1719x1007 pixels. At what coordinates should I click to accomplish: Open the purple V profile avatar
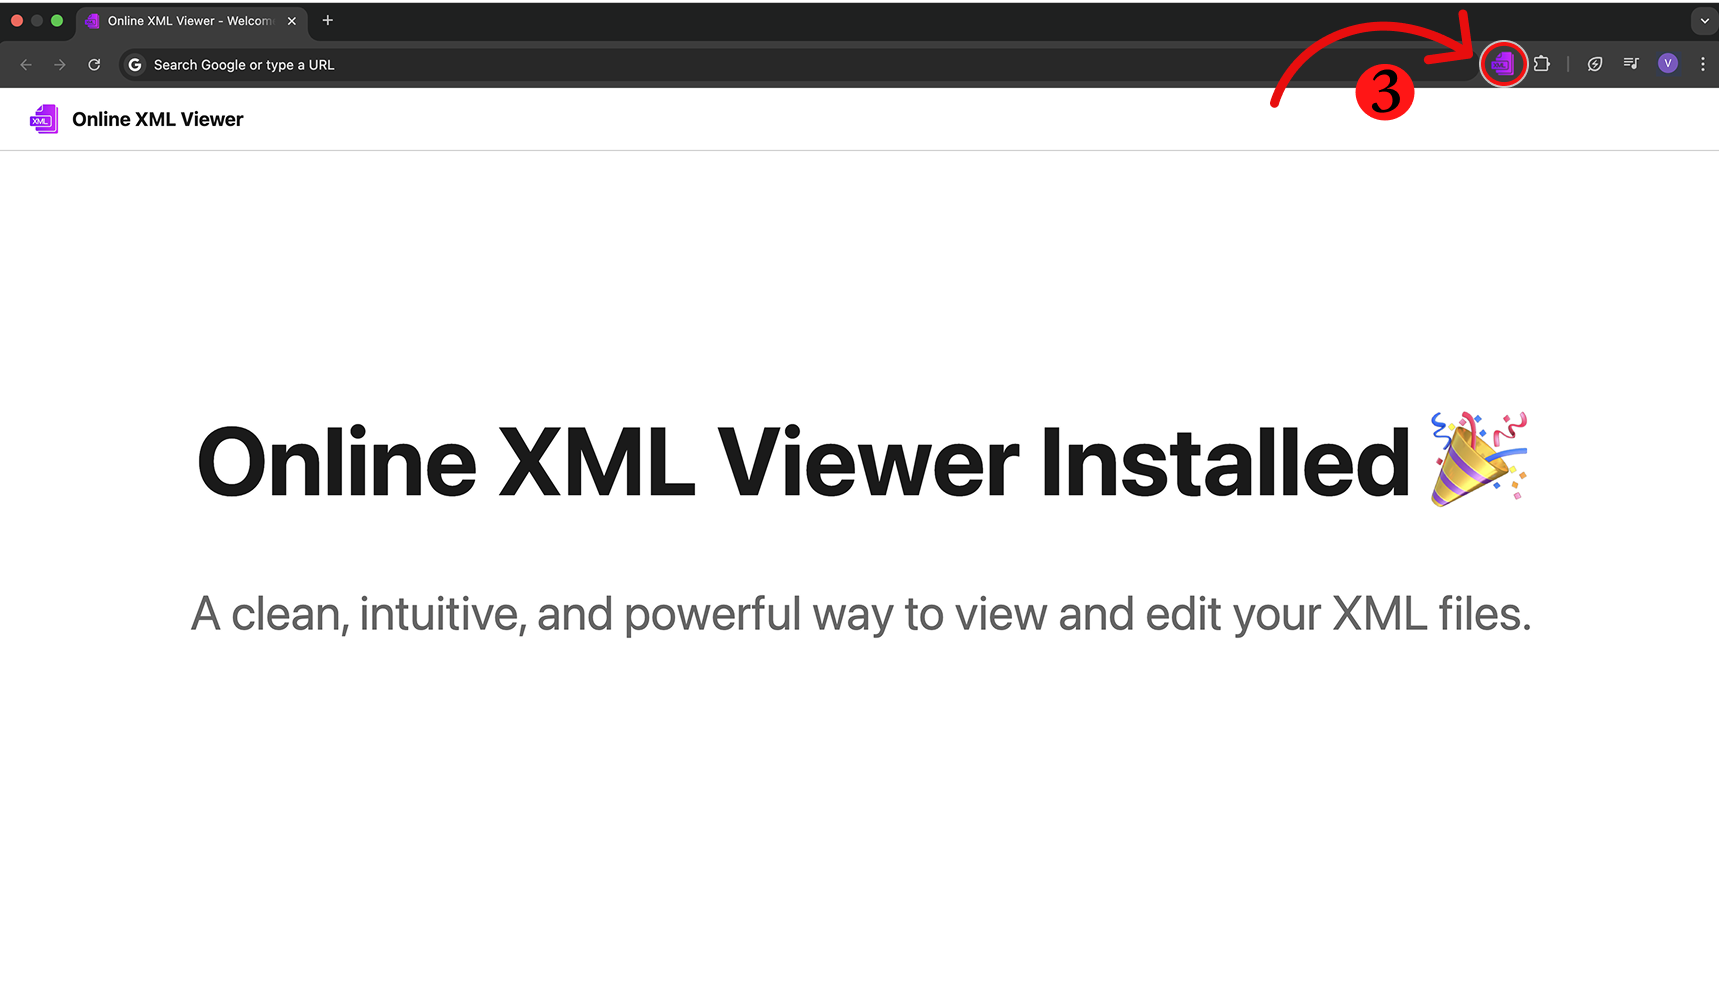point(1667,64)
